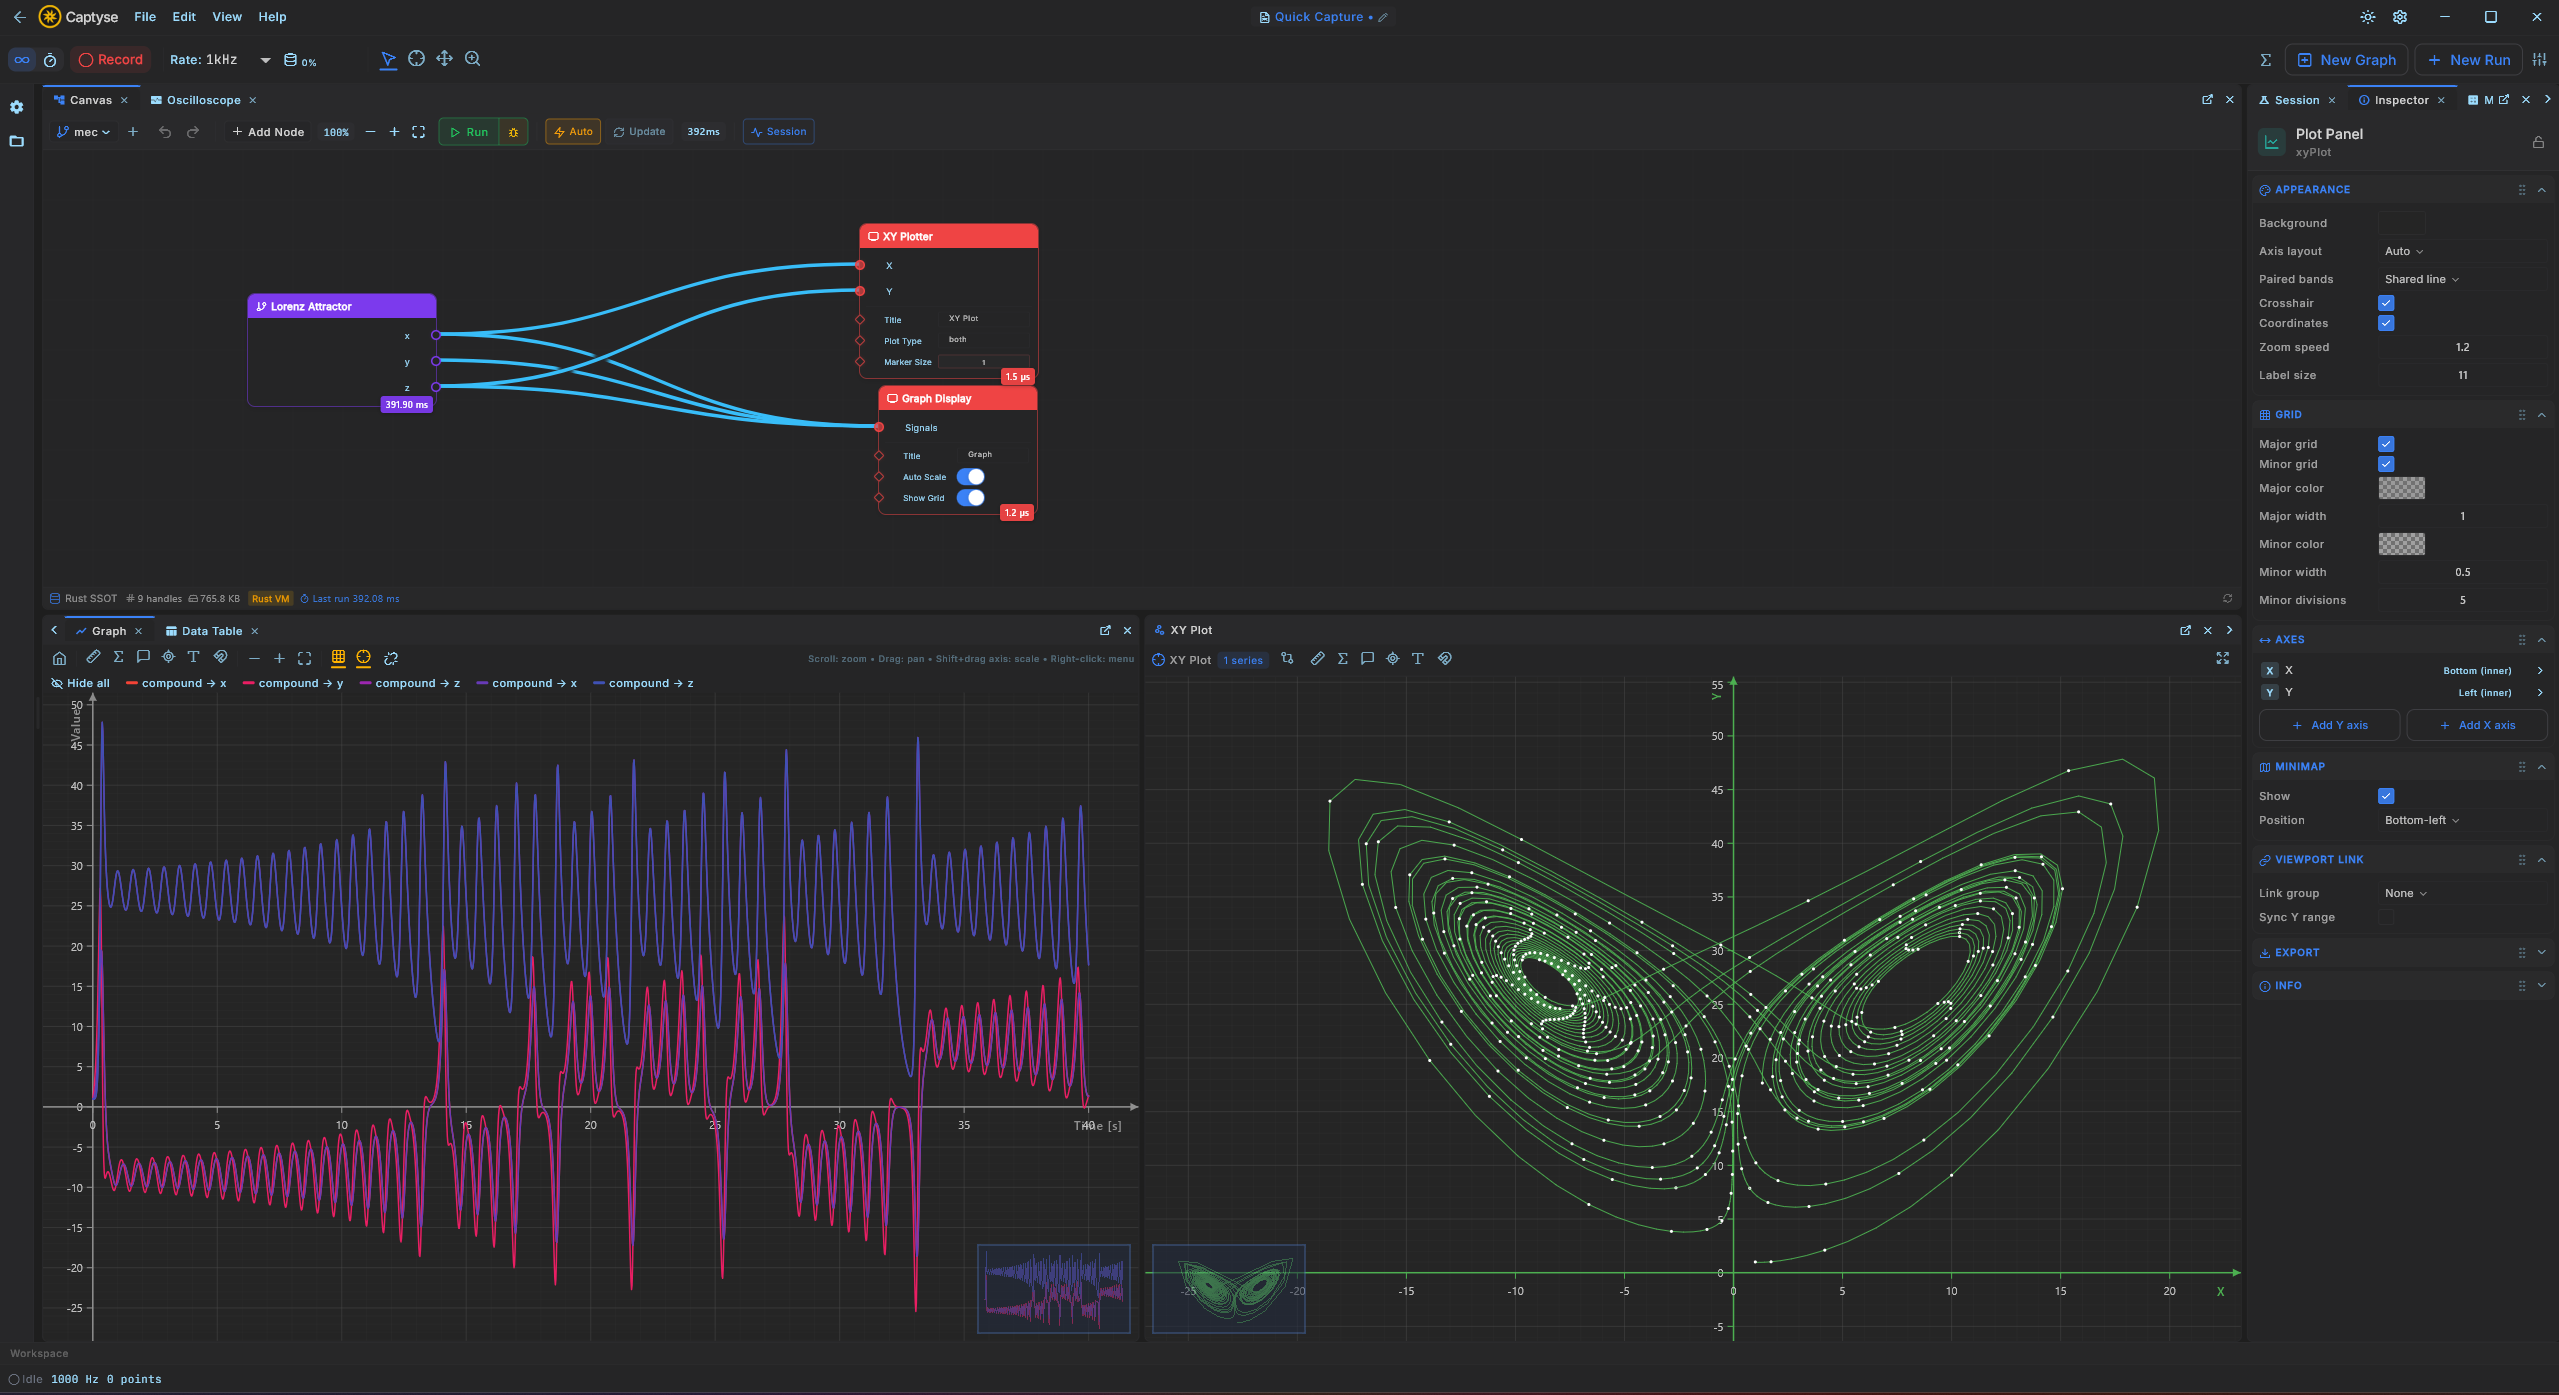Open the View menu
Viewport: 2559px width, 1395px height.
(x=227, y=17)
